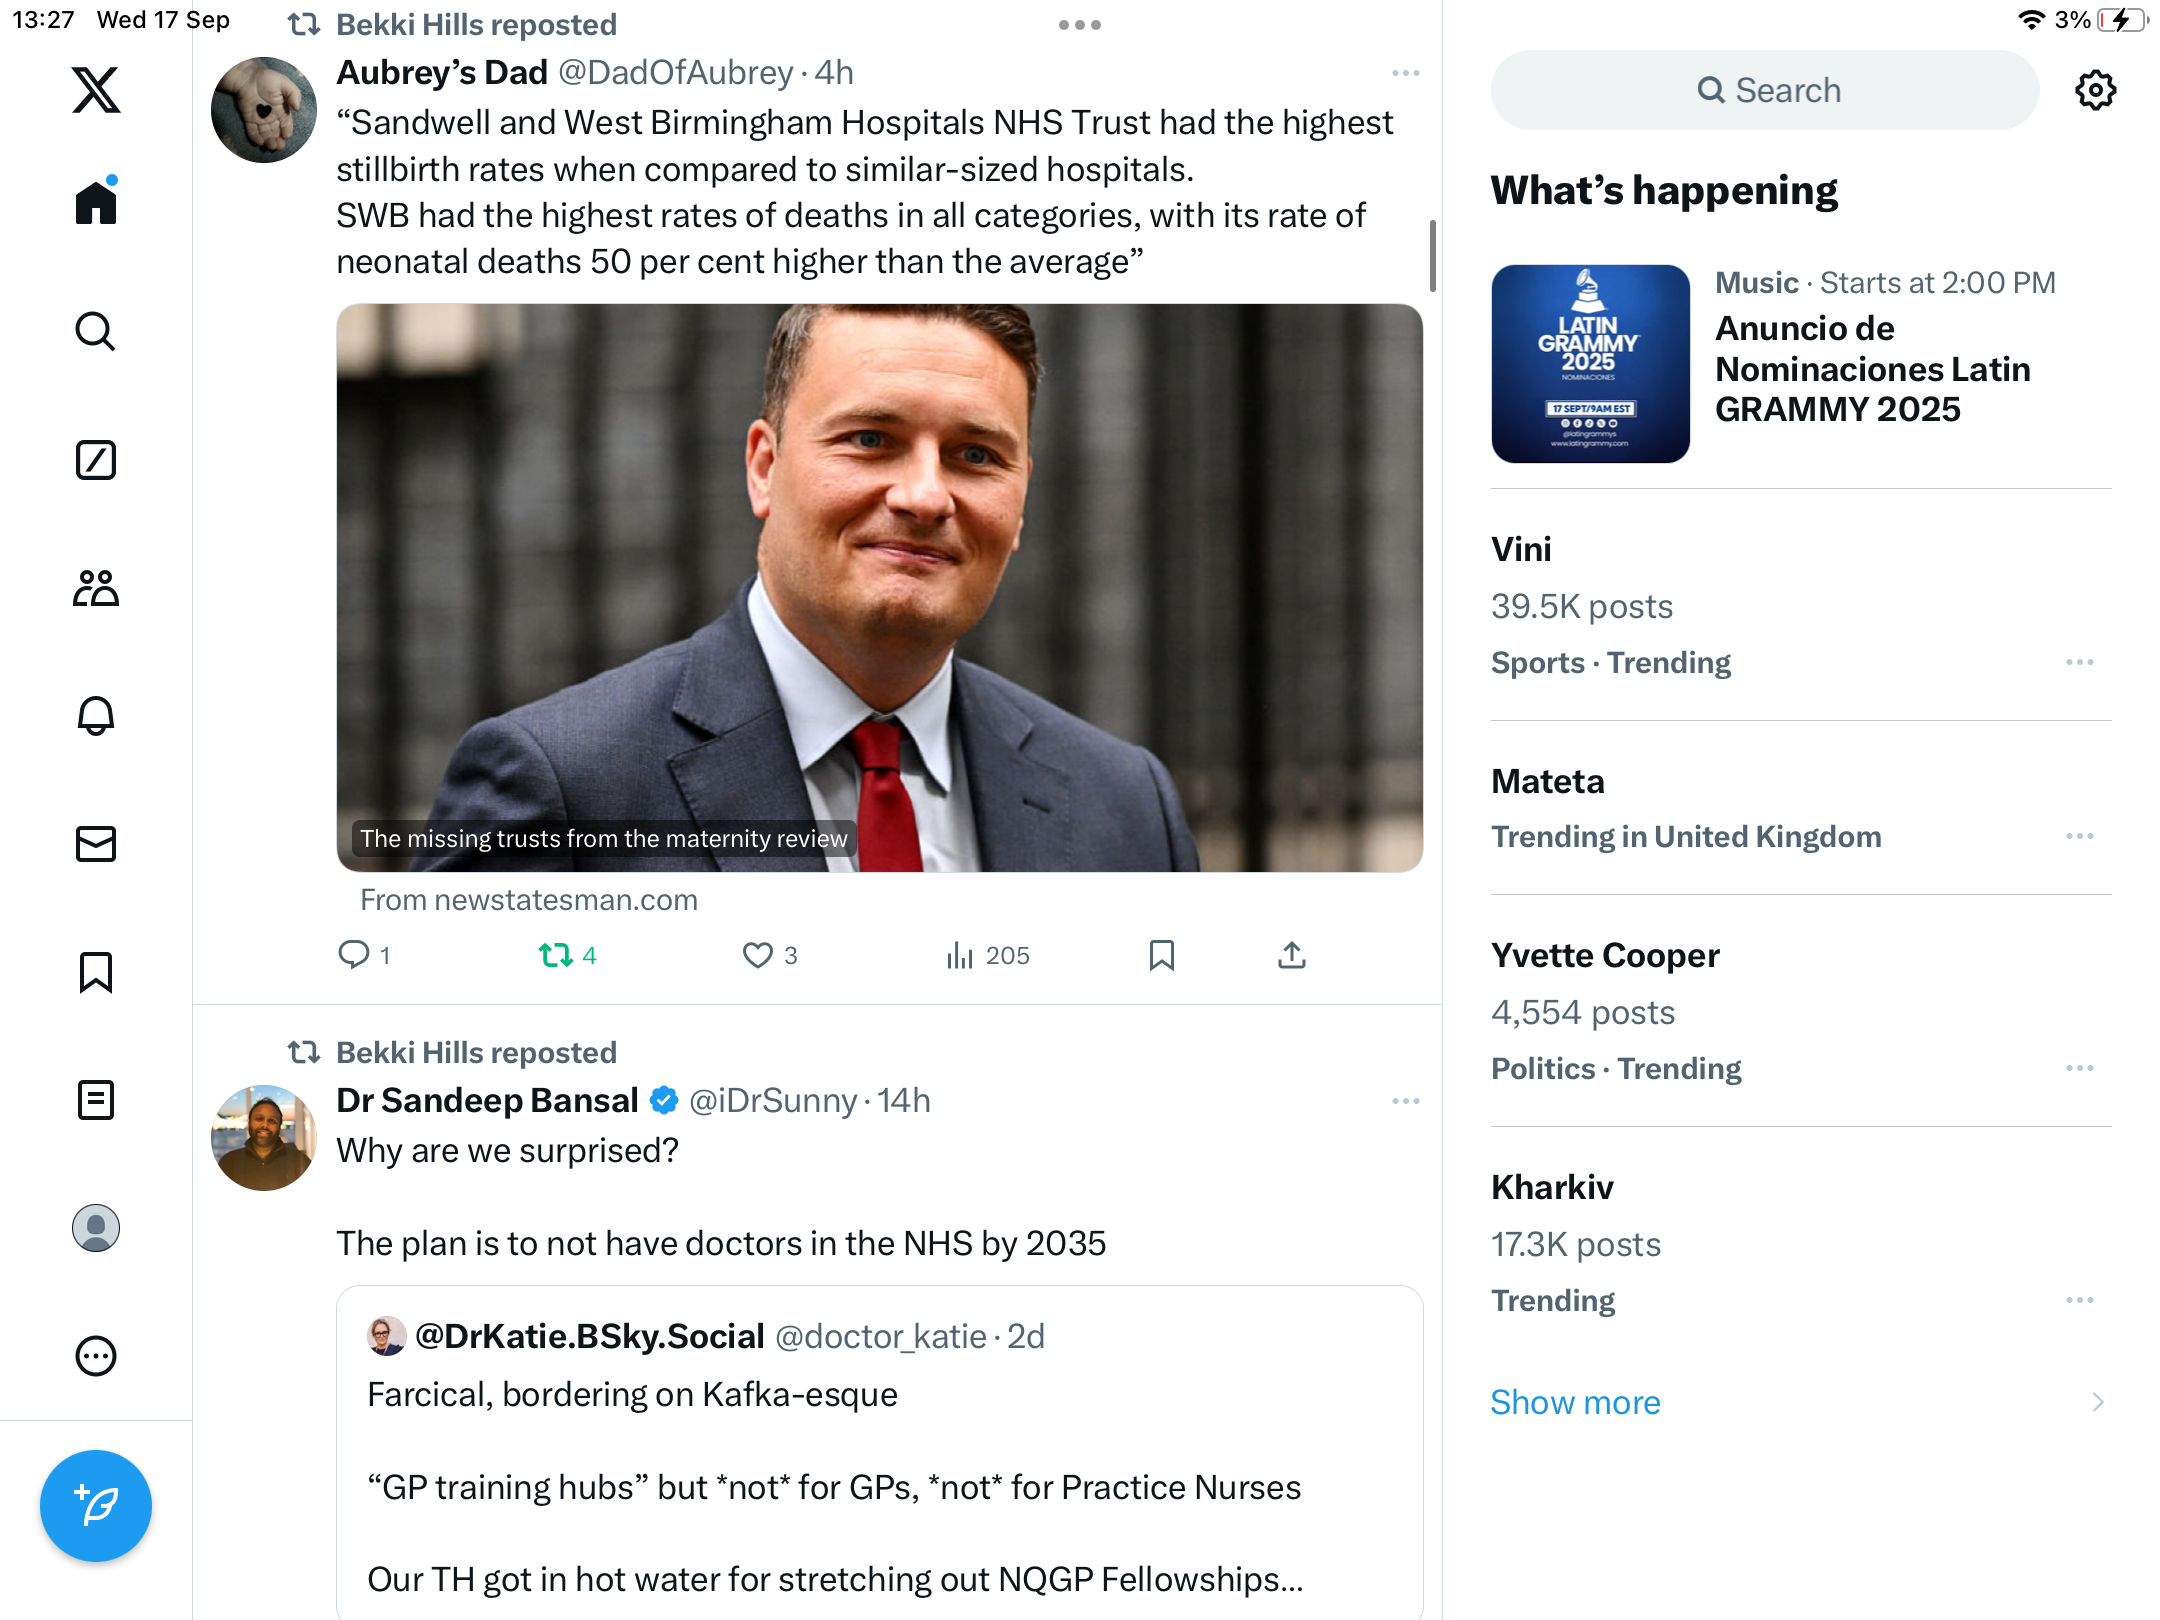The width and height of the screenshot is (2160, 1620).
Task: Open the Home feed icon
Action: coord(96,203)
